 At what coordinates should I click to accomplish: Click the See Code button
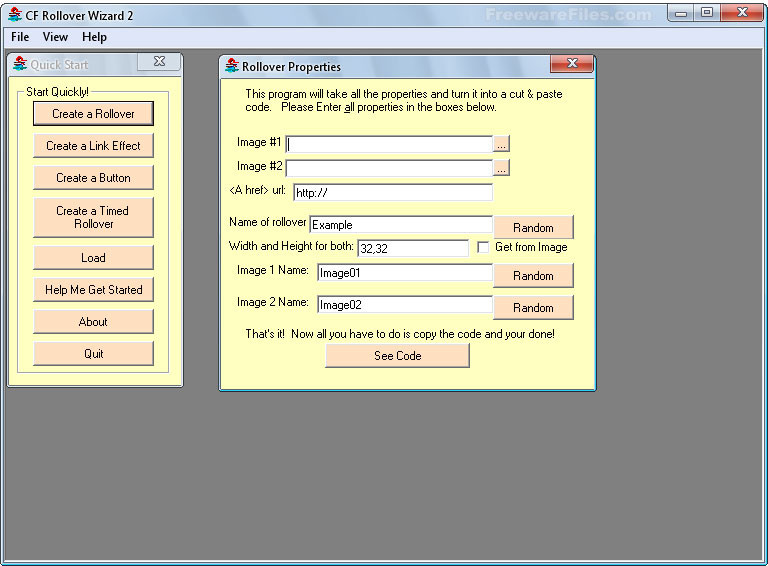point(398,355)
